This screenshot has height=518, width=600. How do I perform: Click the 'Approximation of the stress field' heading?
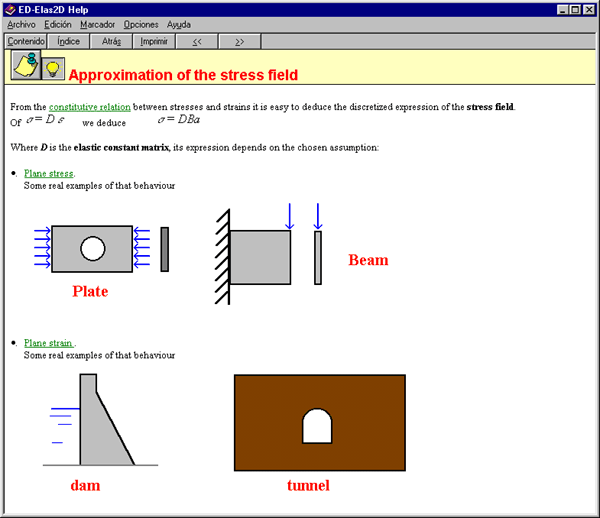183,75
